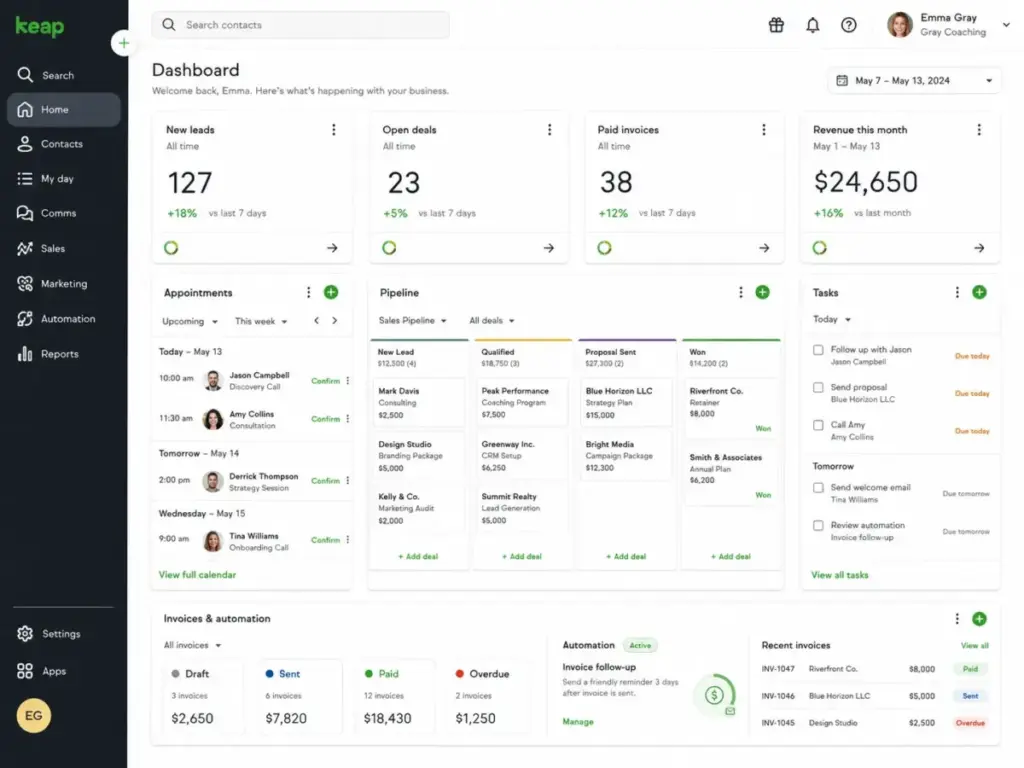Open the May 7 – May 13 date range dropdown
1024x768 pixels.
(x=914, y=80)
